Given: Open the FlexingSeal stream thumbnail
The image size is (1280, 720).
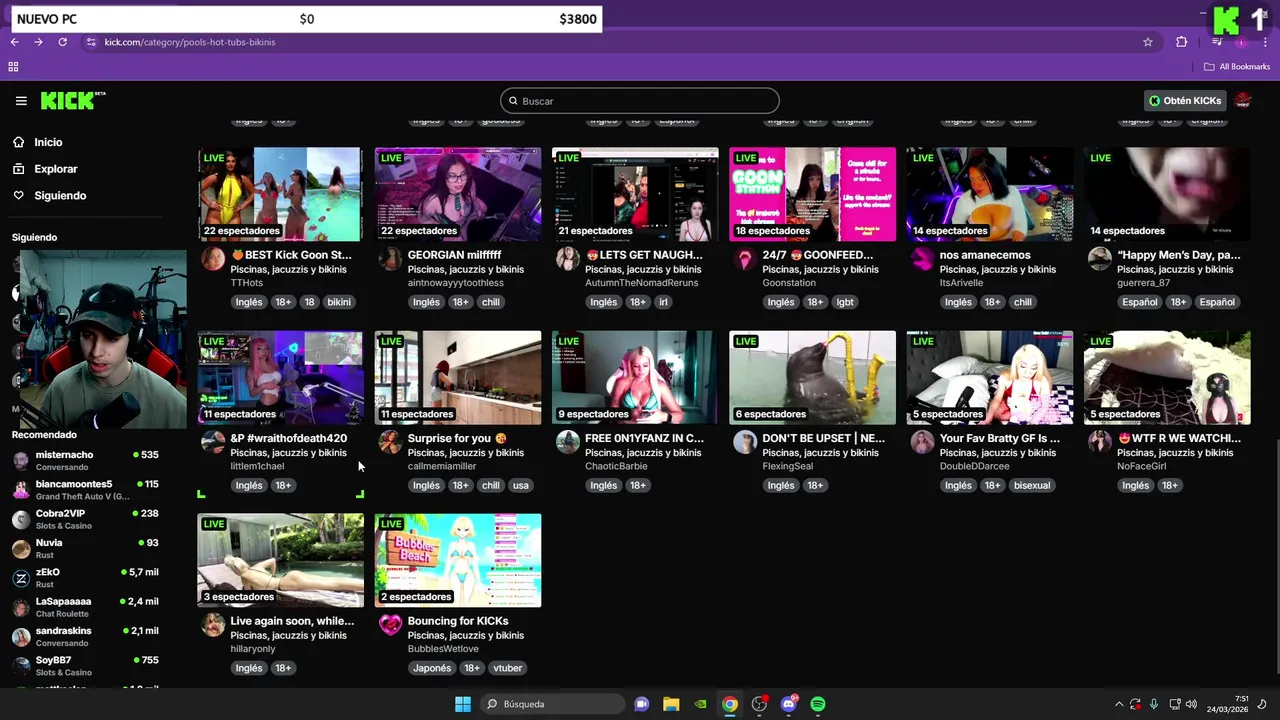Looking at the screenshot, I should coord(813,378).
